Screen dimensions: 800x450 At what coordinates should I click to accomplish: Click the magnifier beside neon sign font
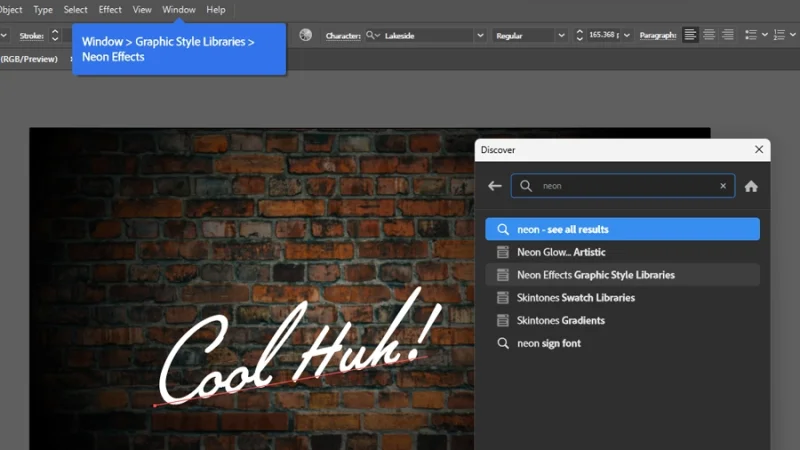coord(503,343)
